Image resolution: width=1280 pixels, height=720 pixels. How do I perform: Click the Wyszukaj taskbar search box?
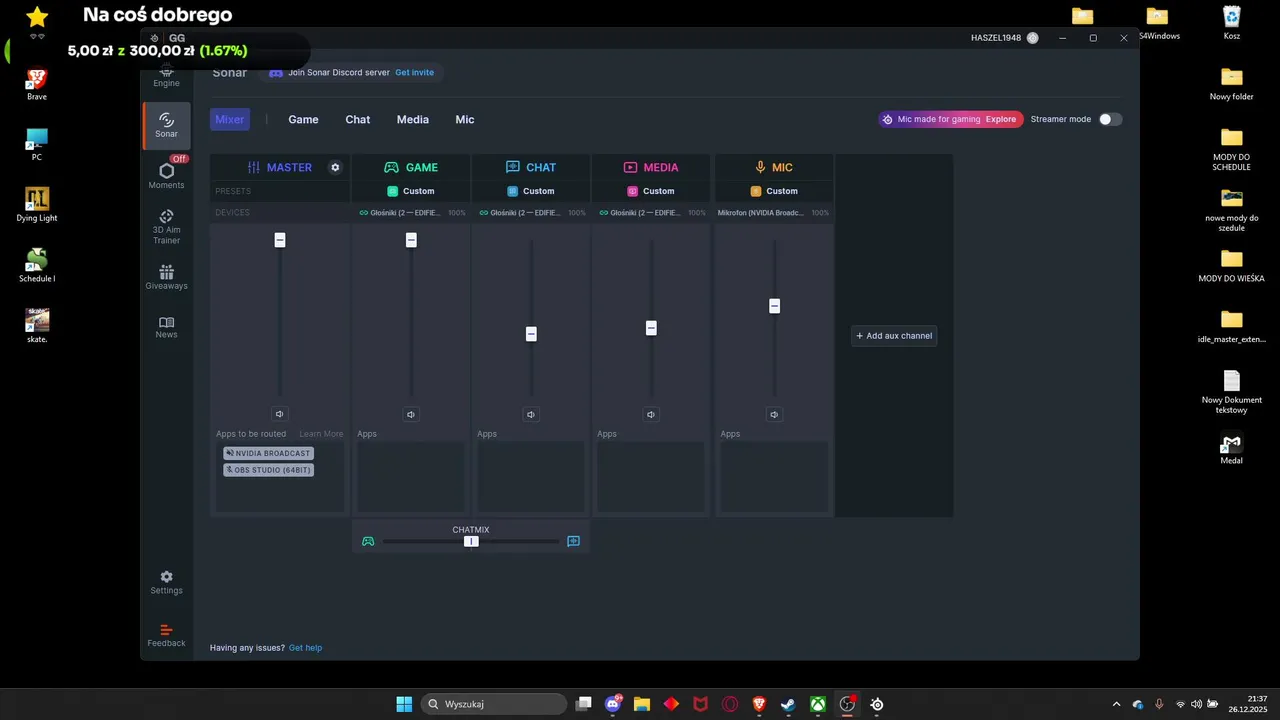(494, 704)
